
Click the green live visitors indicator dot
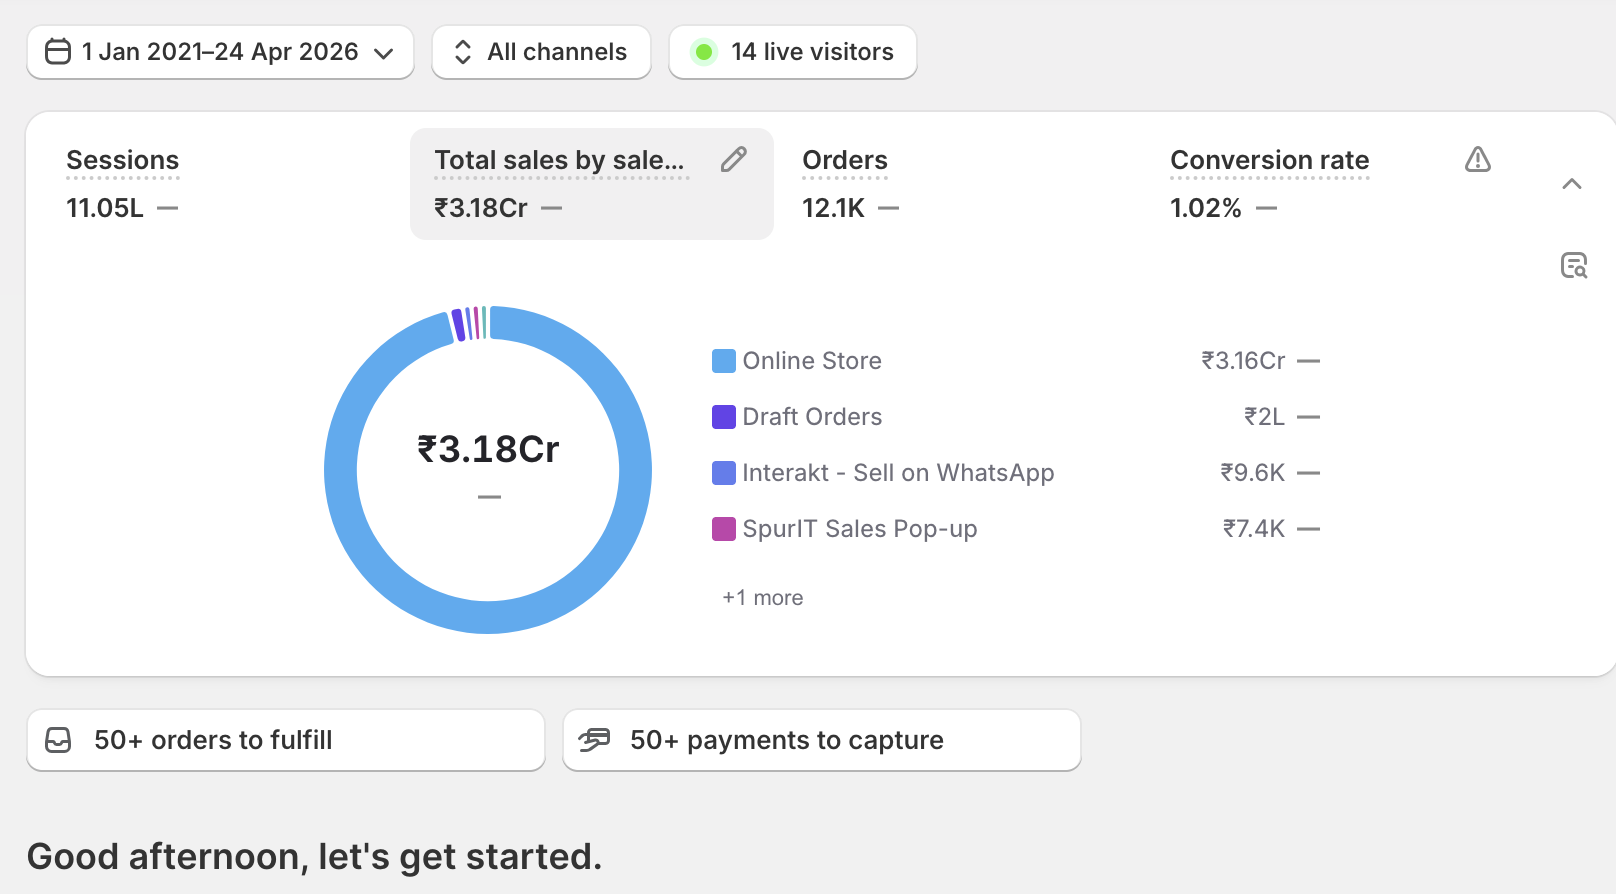pos(704,52)
